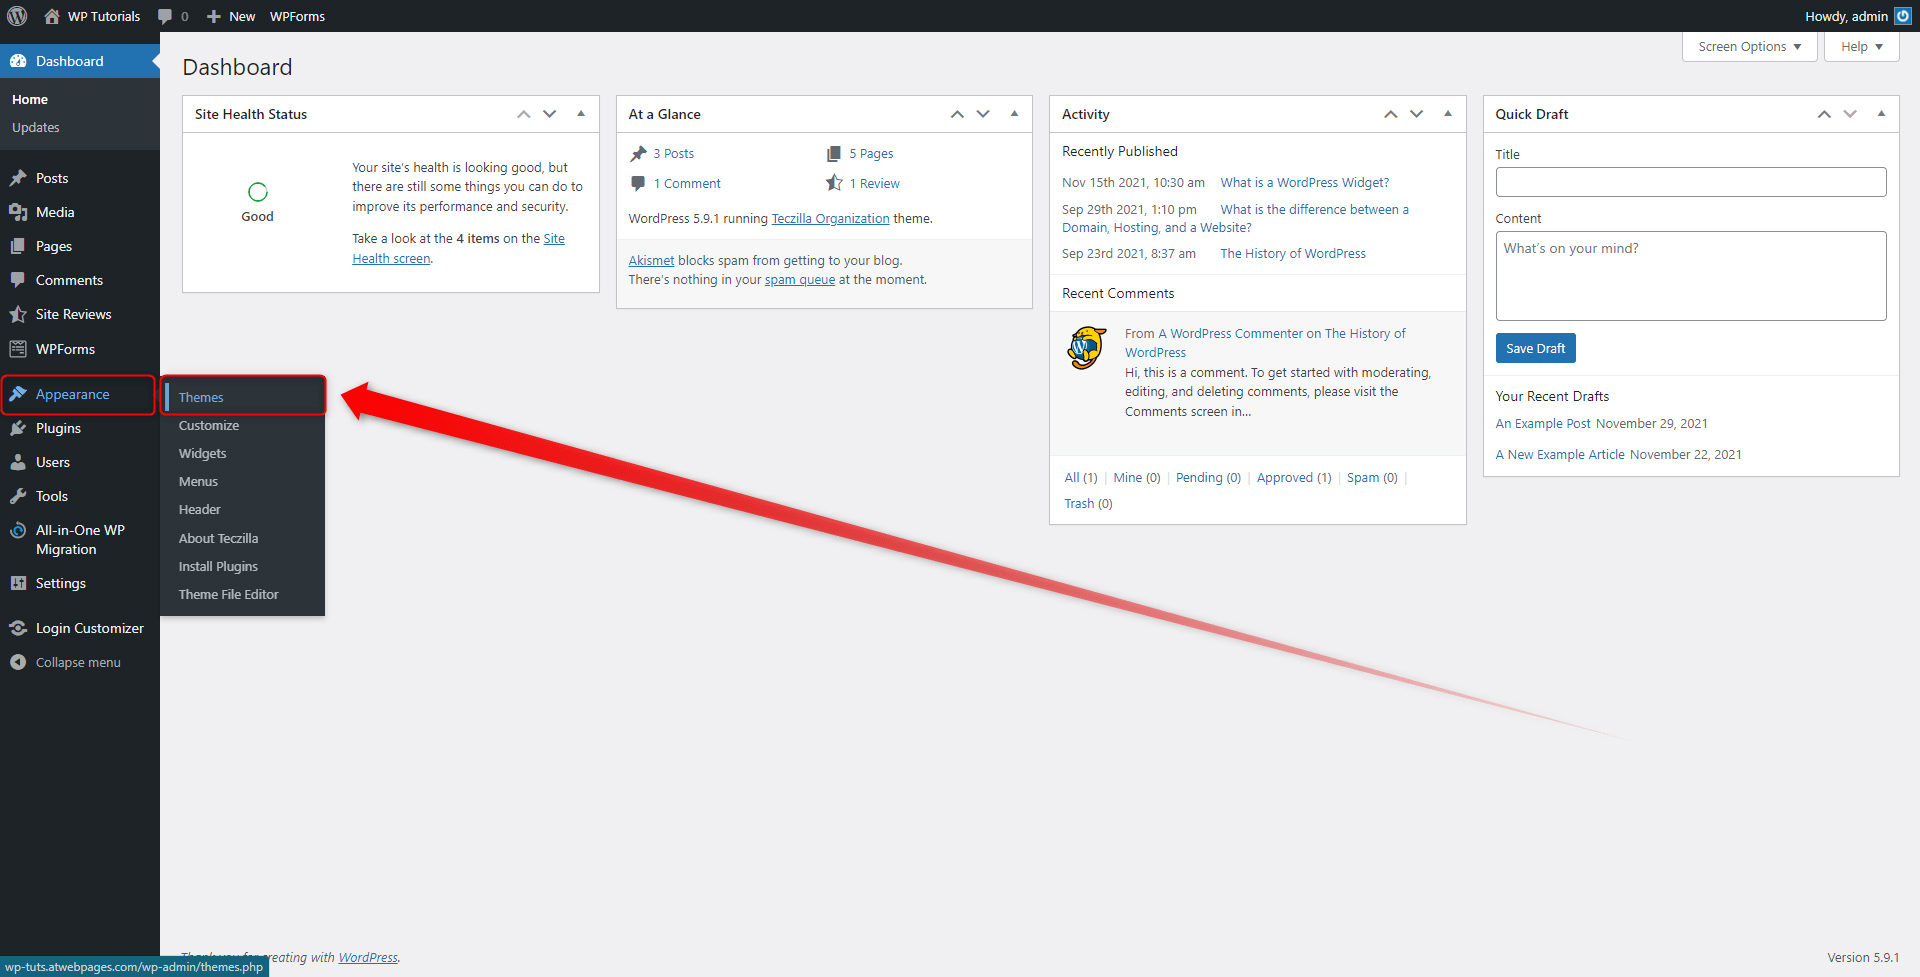Open WPForms in the admin bar
This screenshot has width=1920, height=977.
(297, 16)
